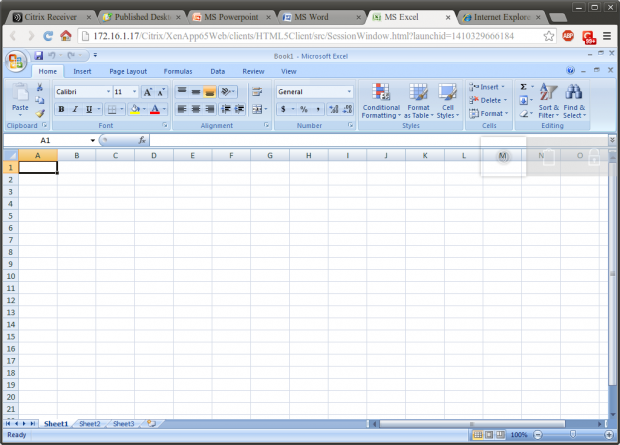Switch to Sheet2 worksheet tab
Screen dimensions: 620x445
tap(90, 424)
